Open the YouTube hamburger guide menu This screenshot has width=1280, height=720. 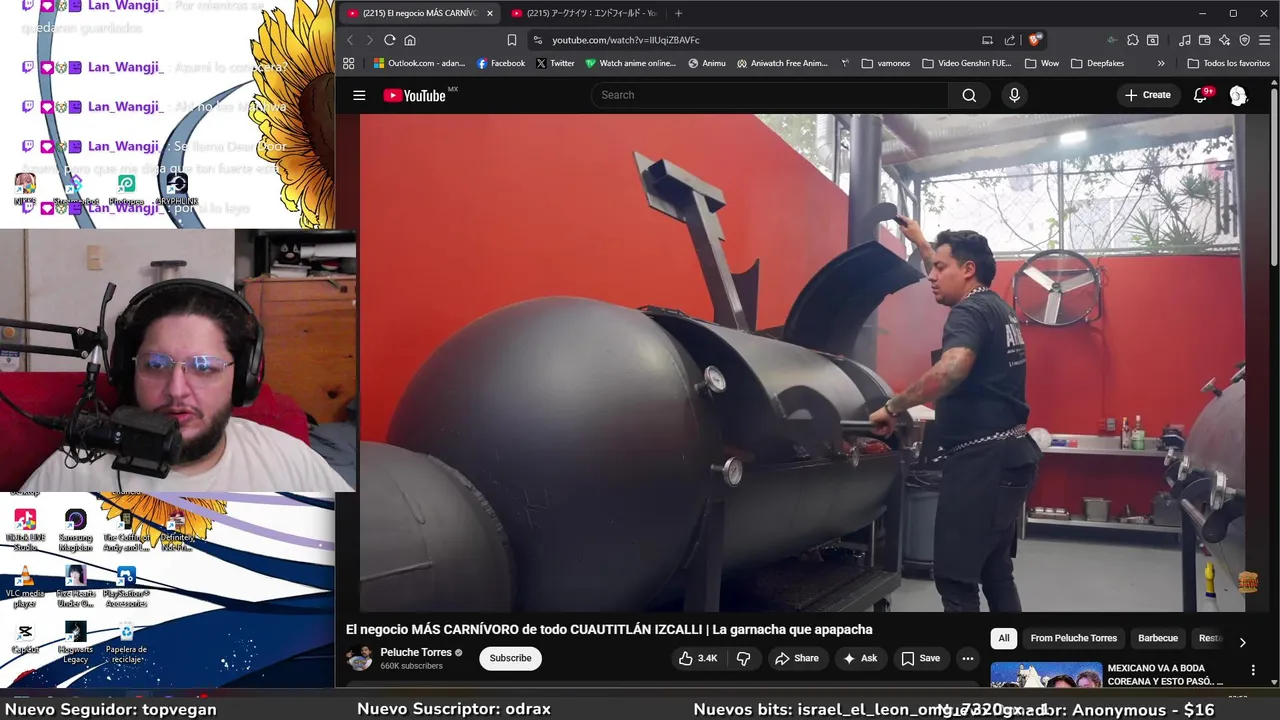pyautogui.click(x=359, y=95)
